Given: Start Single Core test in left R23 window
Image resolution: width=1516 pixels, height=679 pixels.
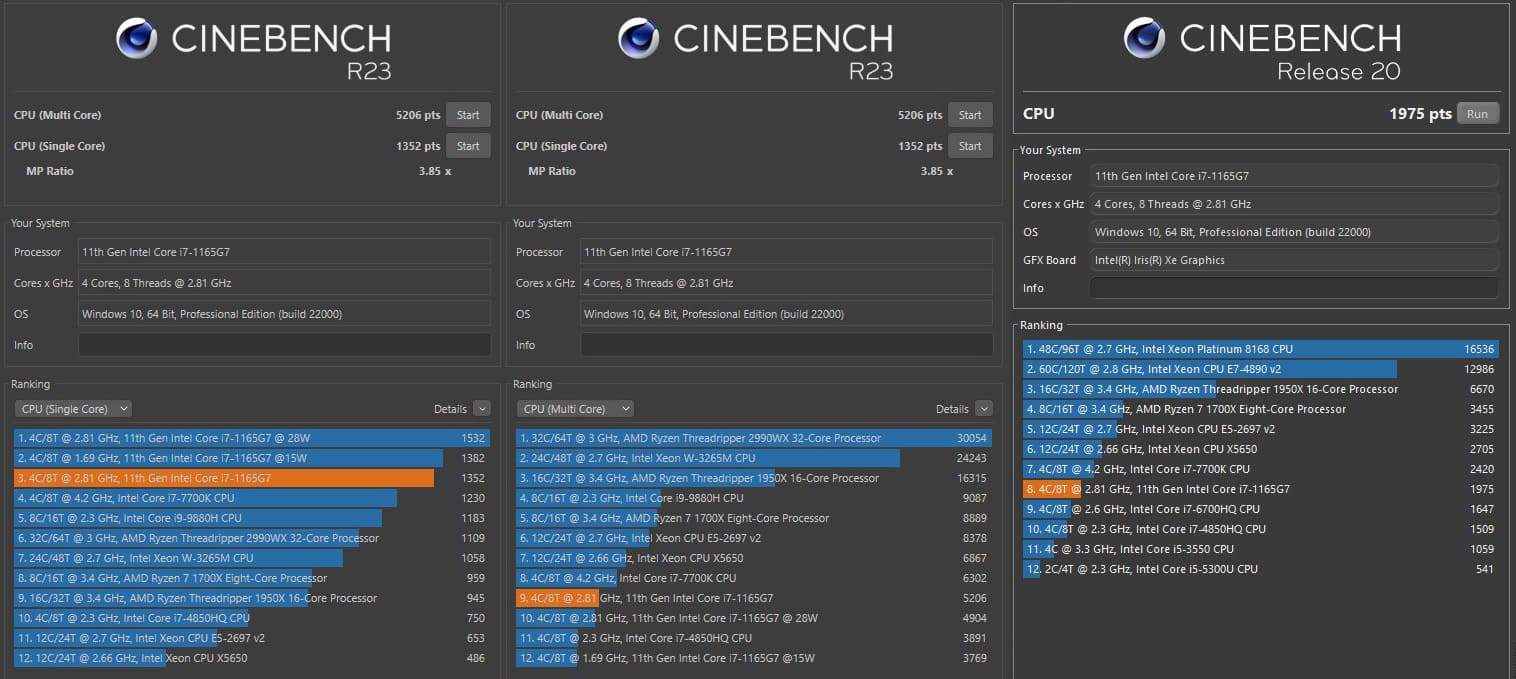Looking at the screenshot, I should point(468,146).
